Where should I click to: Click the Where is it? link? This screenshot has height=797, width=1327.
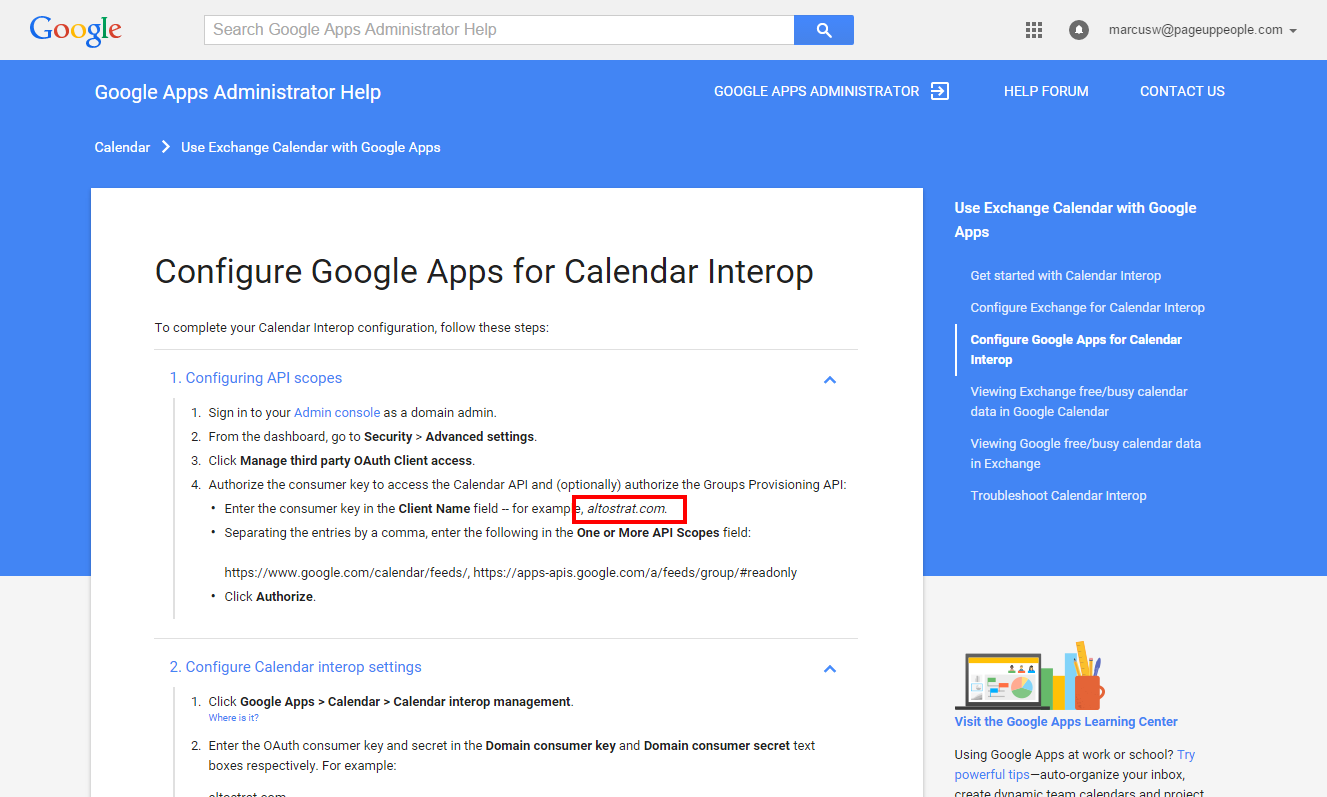[x=233, y=718]
